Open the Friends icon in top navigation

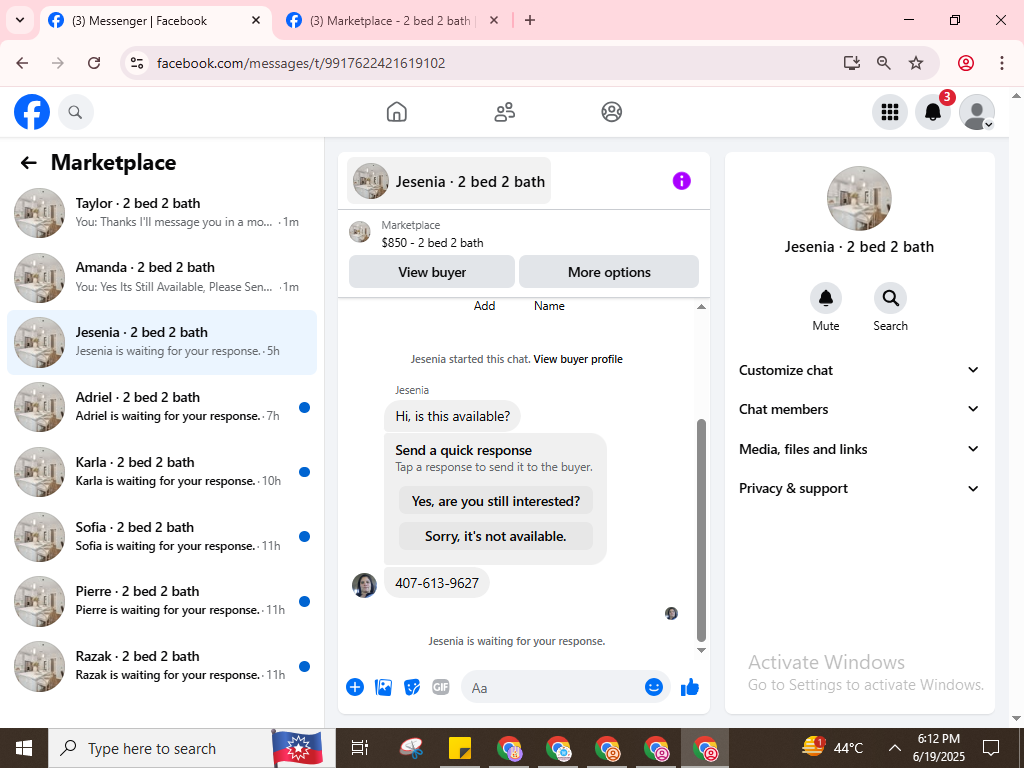click(x=504, y=112)
